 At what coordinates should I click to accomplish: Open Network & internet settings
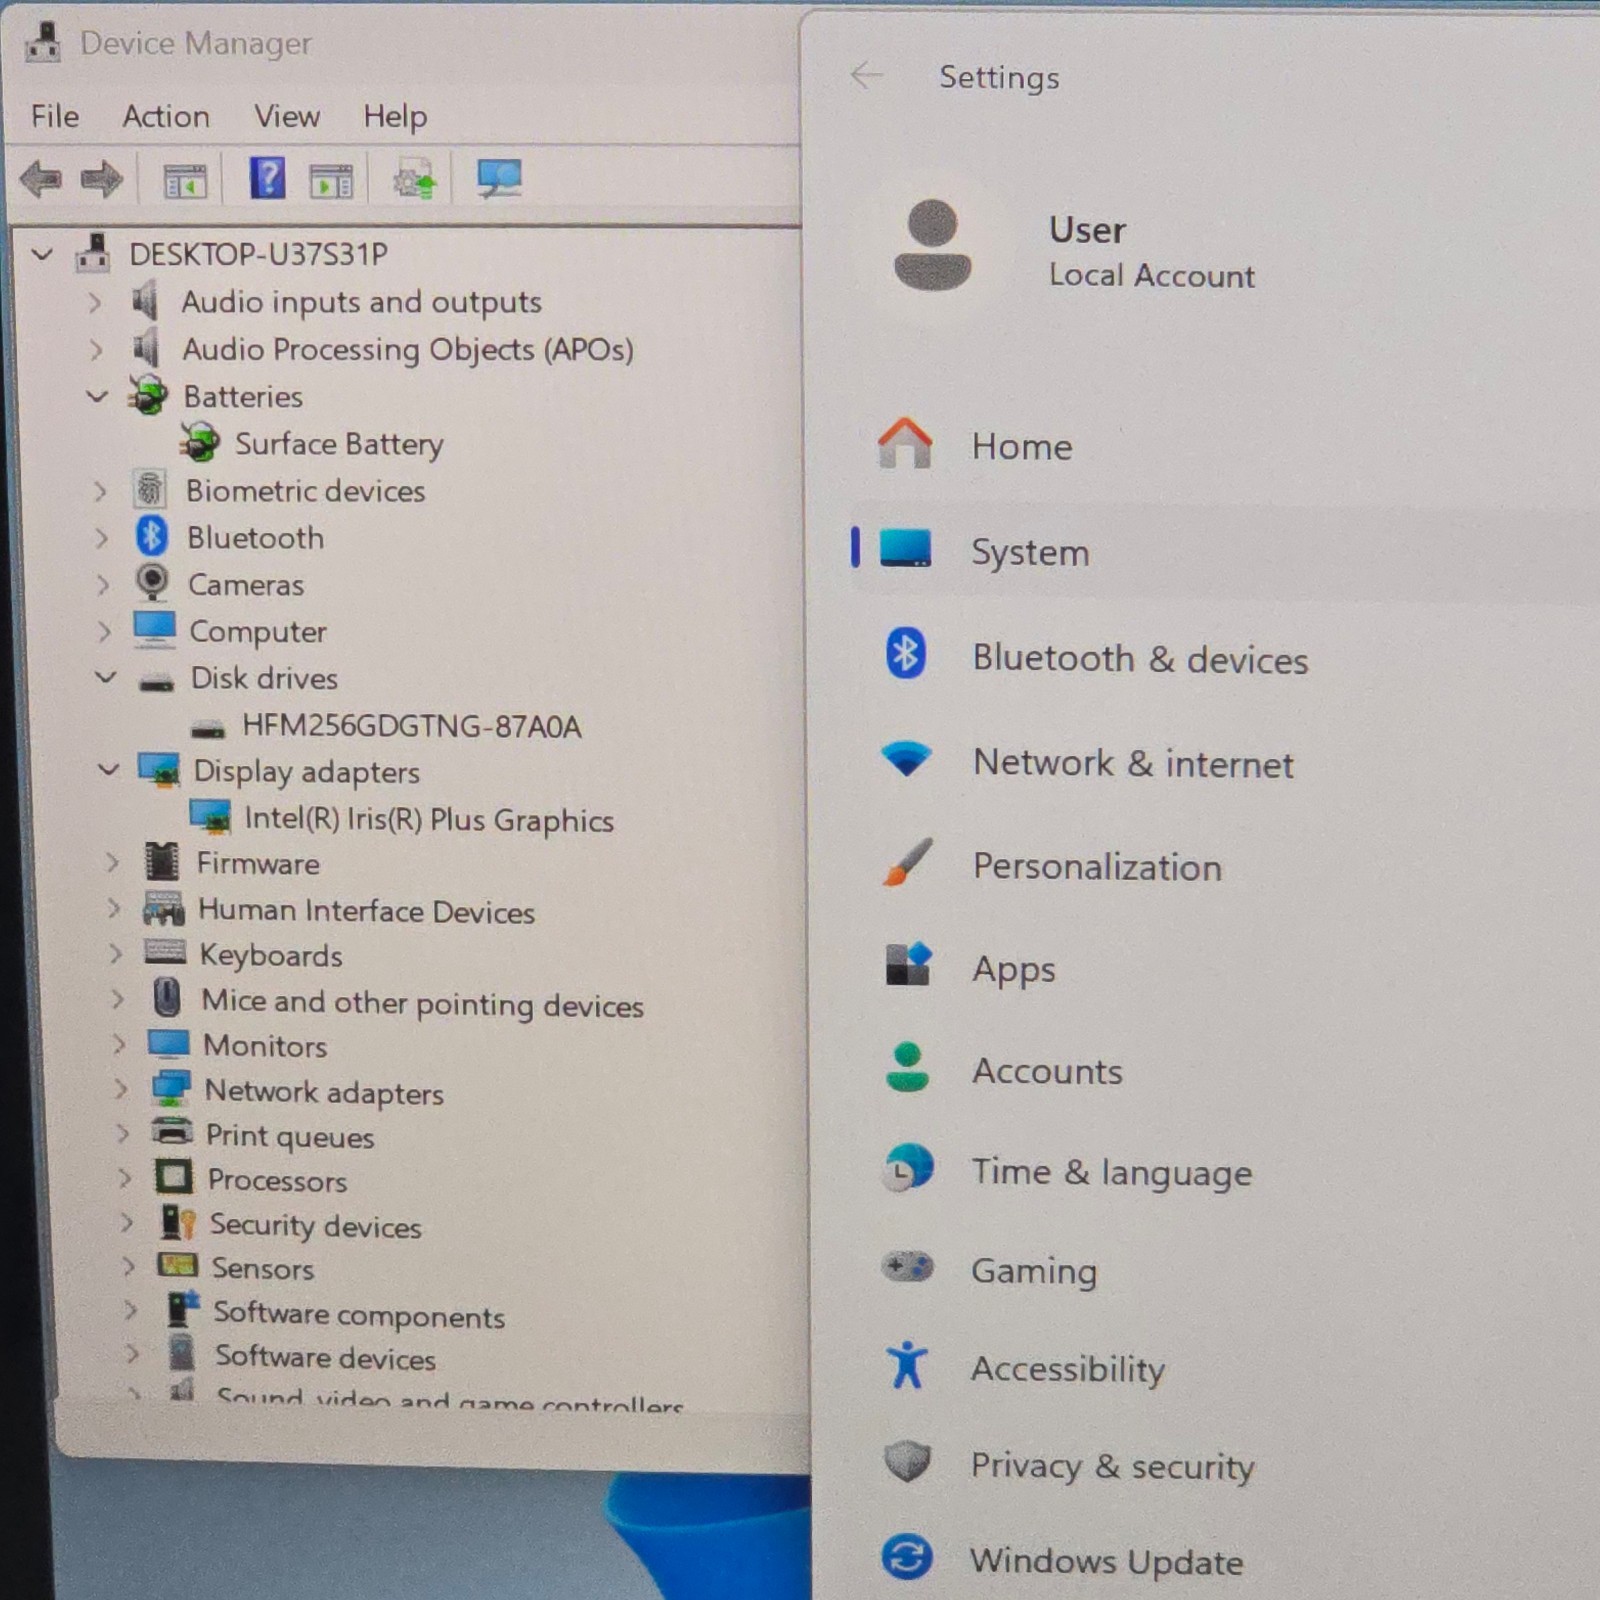coord(1133,763)
